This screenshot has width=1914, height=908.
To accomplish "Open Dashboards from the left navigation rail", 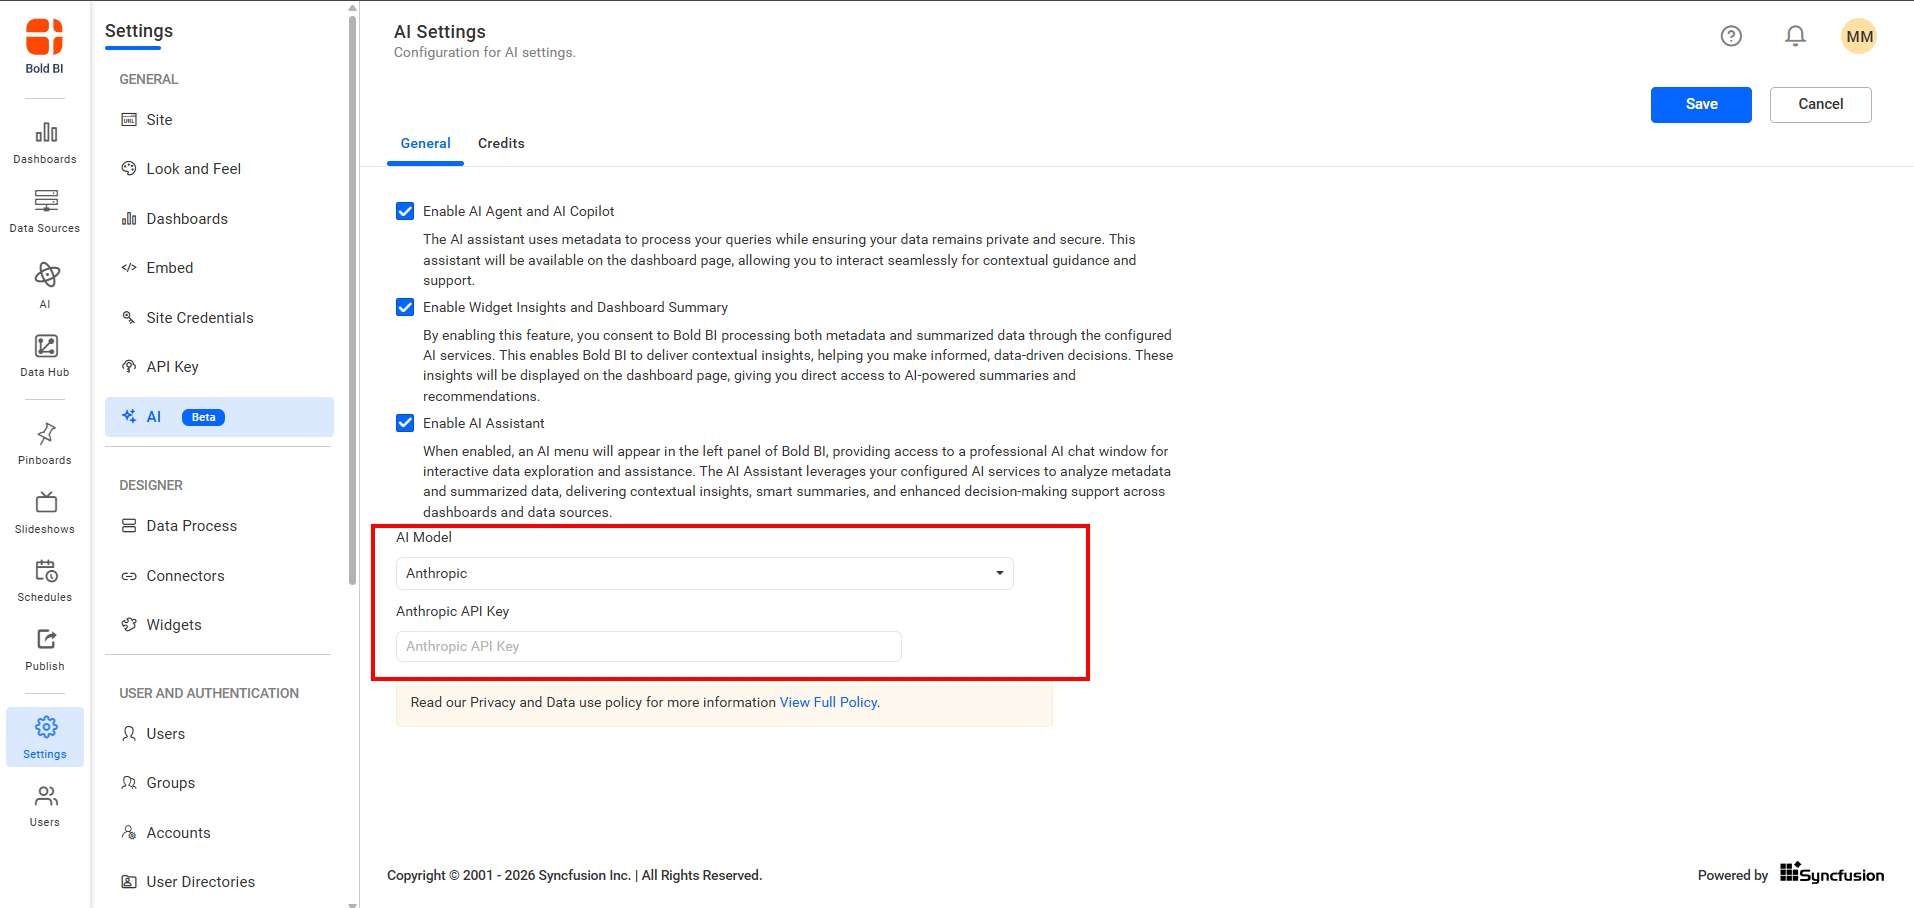I will click(x=45, y=143).
